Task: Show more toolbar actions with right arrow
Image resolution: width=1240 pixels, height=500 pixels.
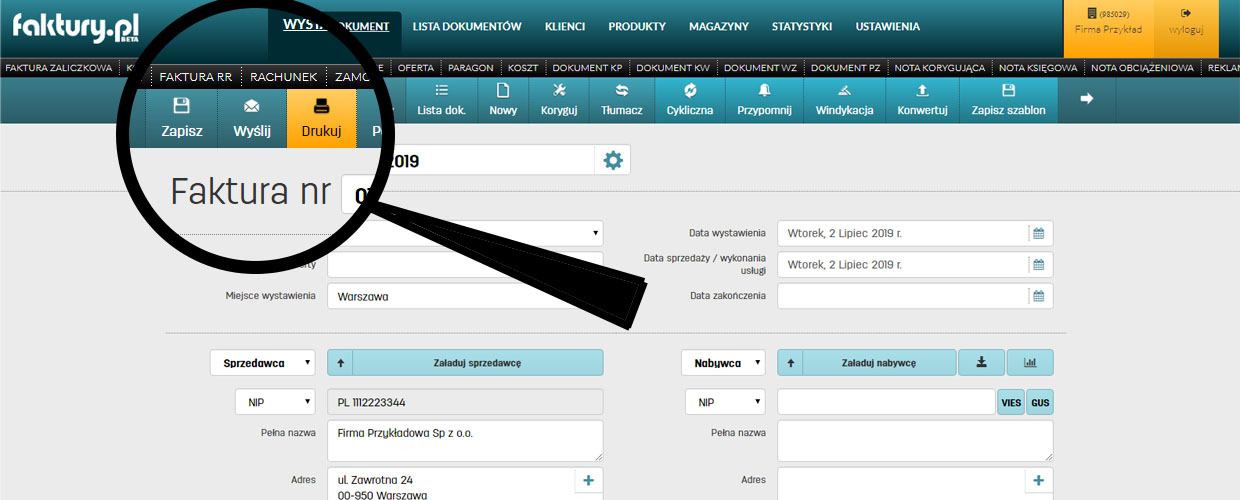Action: [x=1087, y=99]
